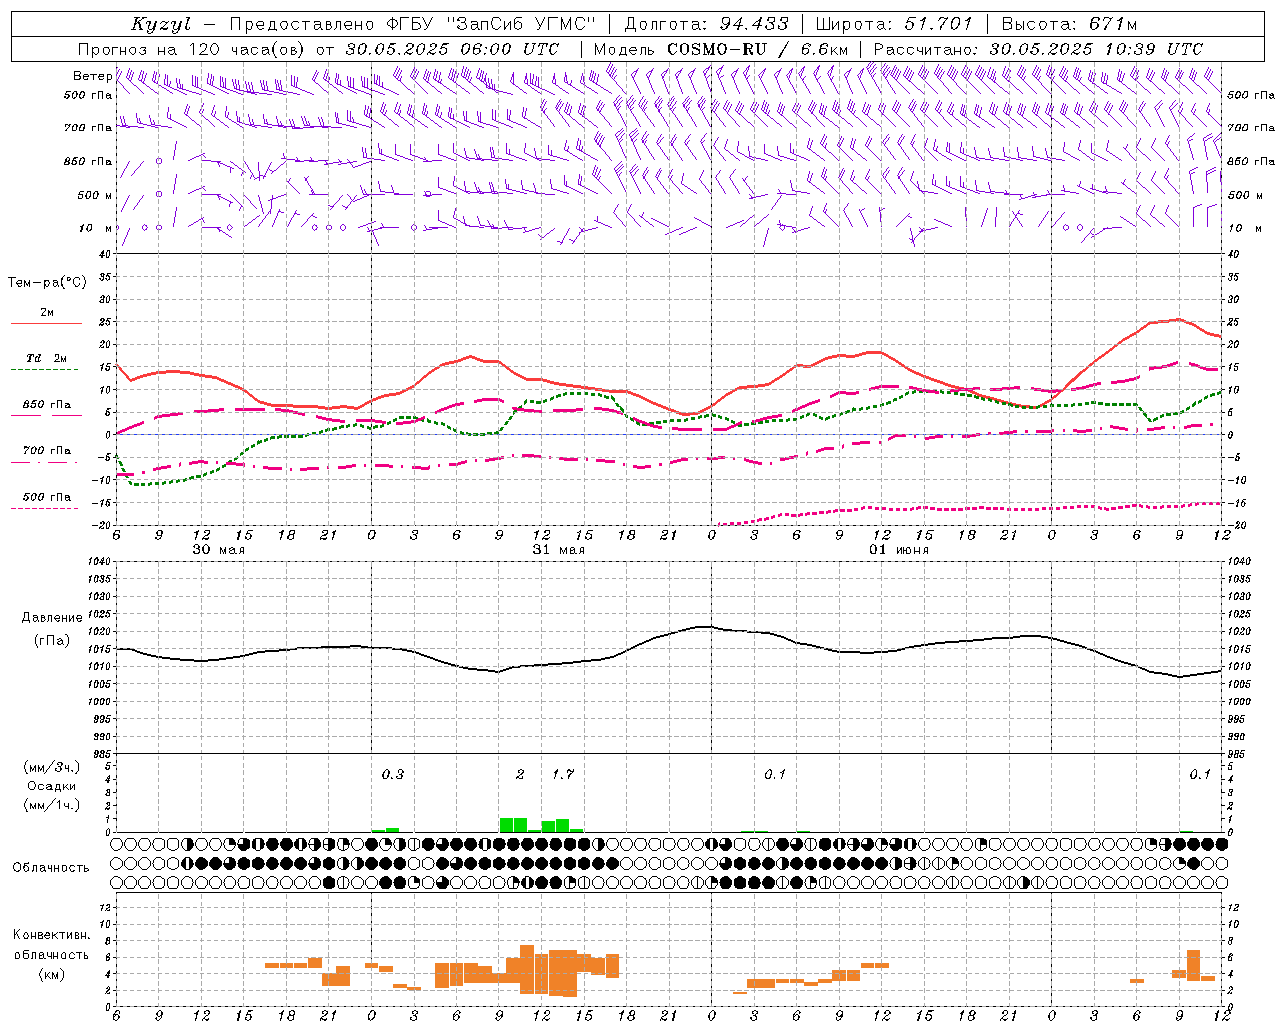Click the 'Высота: 671м' elevation value
This screenshot has height=1024, width=1280.
click(x=1070, y=24)
